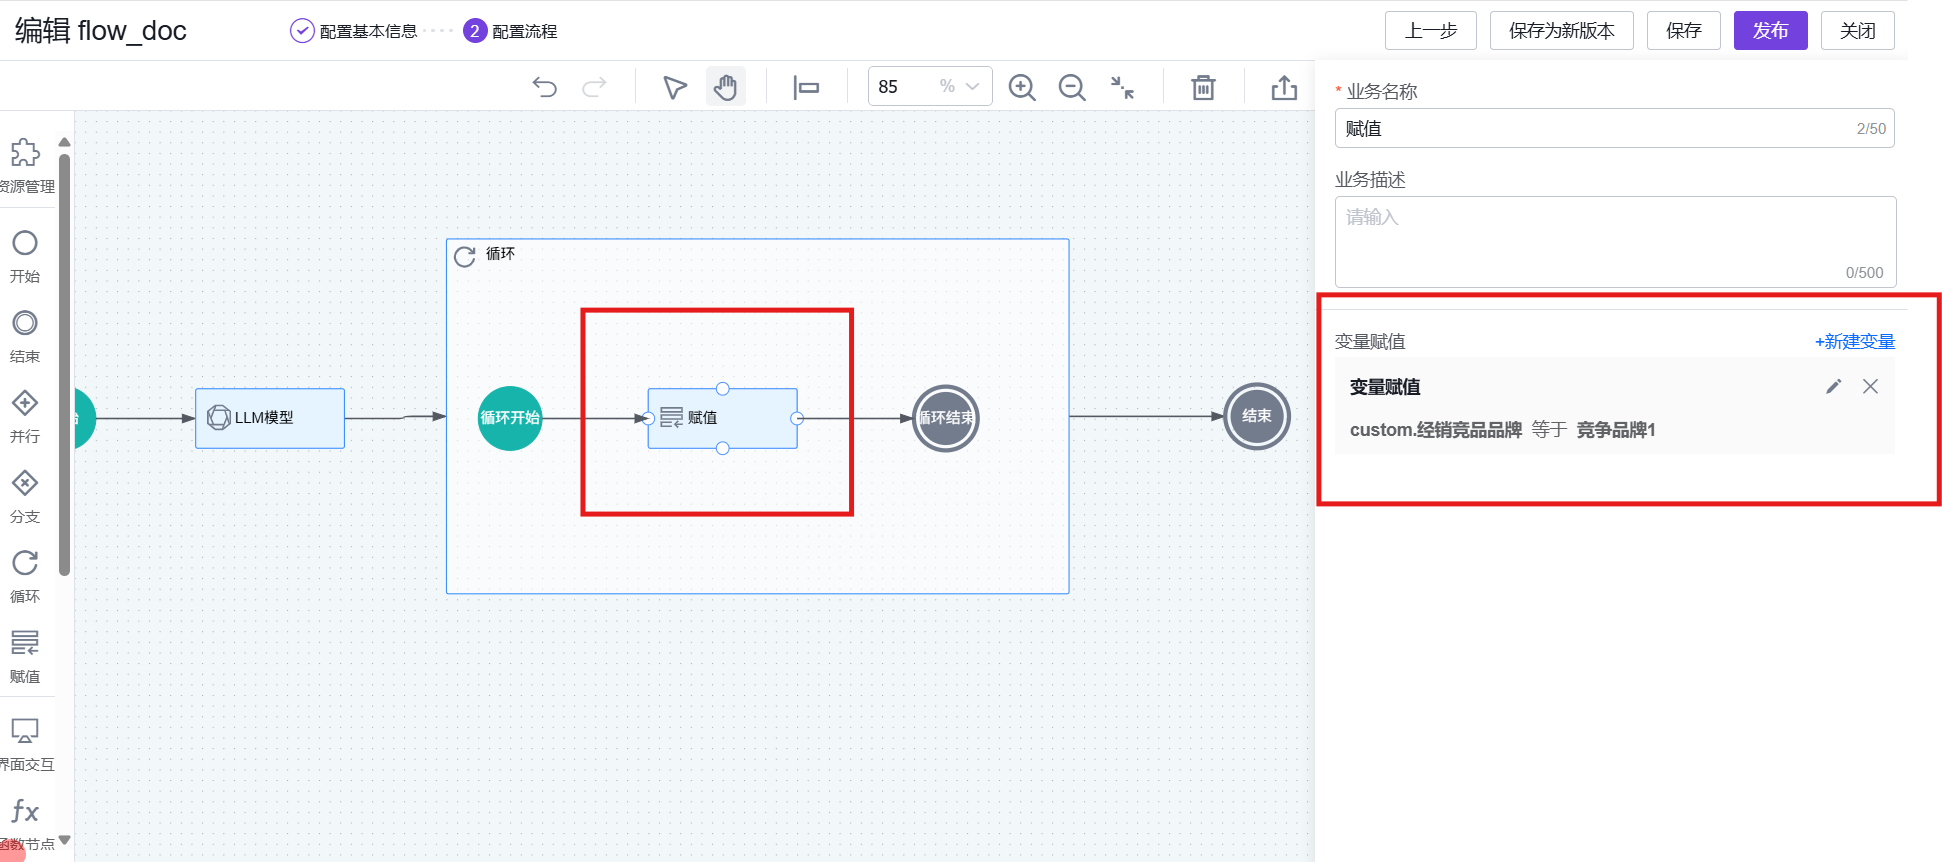Screen dimensions: 1942x862
Task: Zoom in on the canvas
Action: coord(1021,87)
